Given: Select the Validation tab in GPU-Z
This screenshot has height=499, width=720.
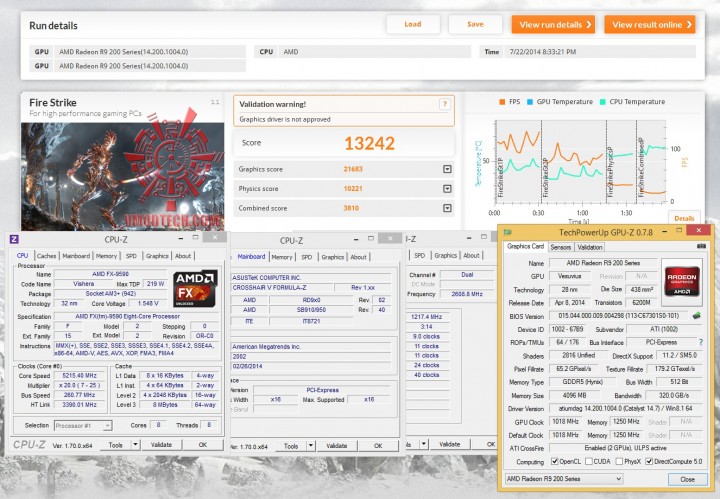Looking at the screenshot, I should click(590, 247).
